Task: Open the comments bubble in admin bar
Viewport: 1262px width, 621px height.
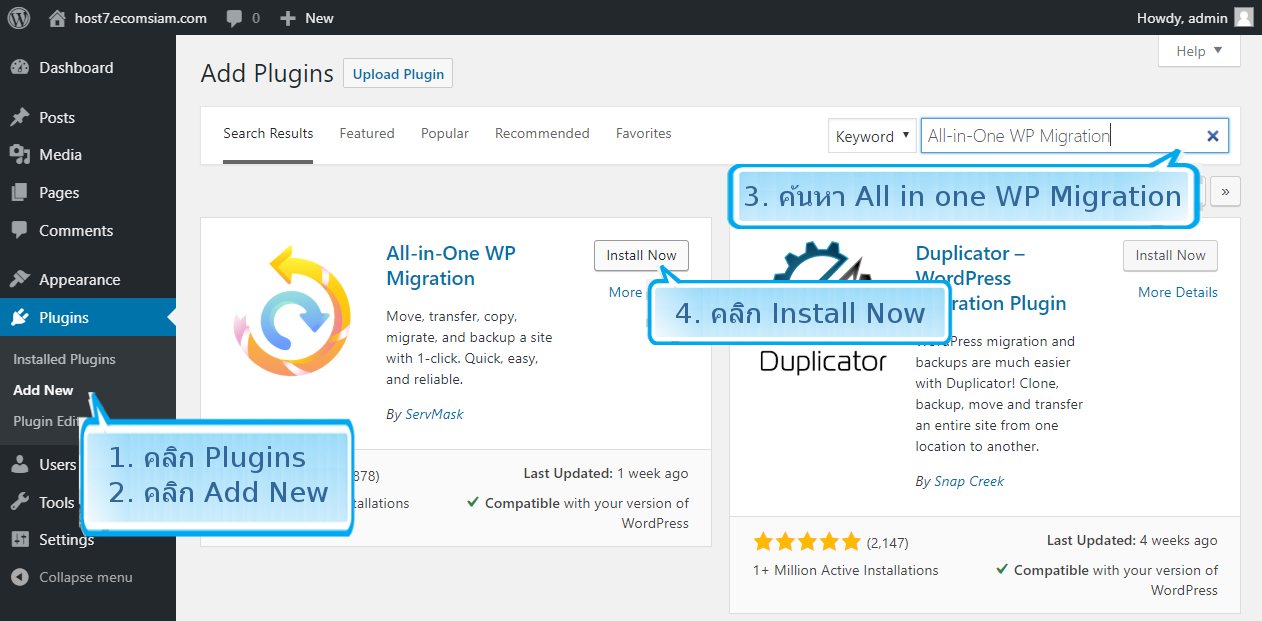Action: [x=243, y=18]
